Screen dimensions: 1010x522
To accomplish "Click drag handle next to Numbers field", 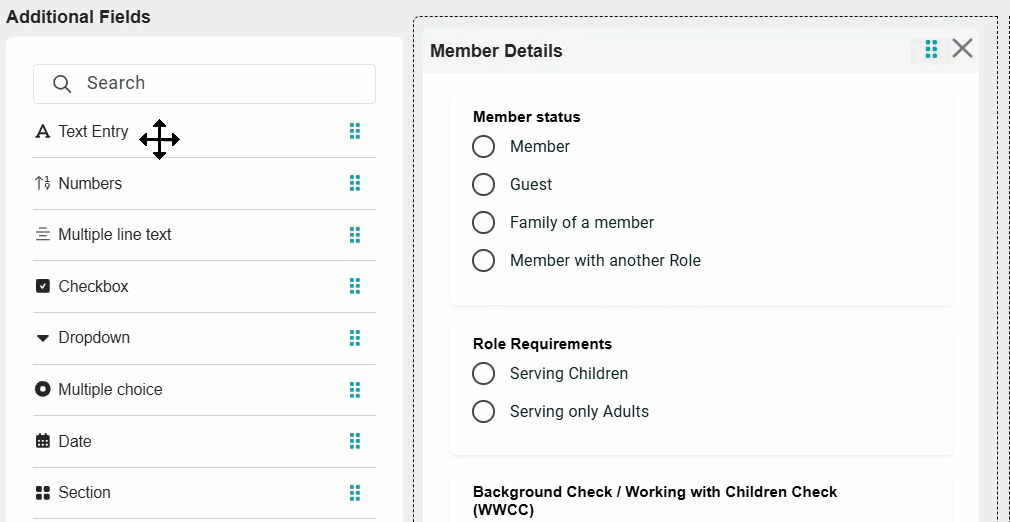I will (x=354, y=183).
